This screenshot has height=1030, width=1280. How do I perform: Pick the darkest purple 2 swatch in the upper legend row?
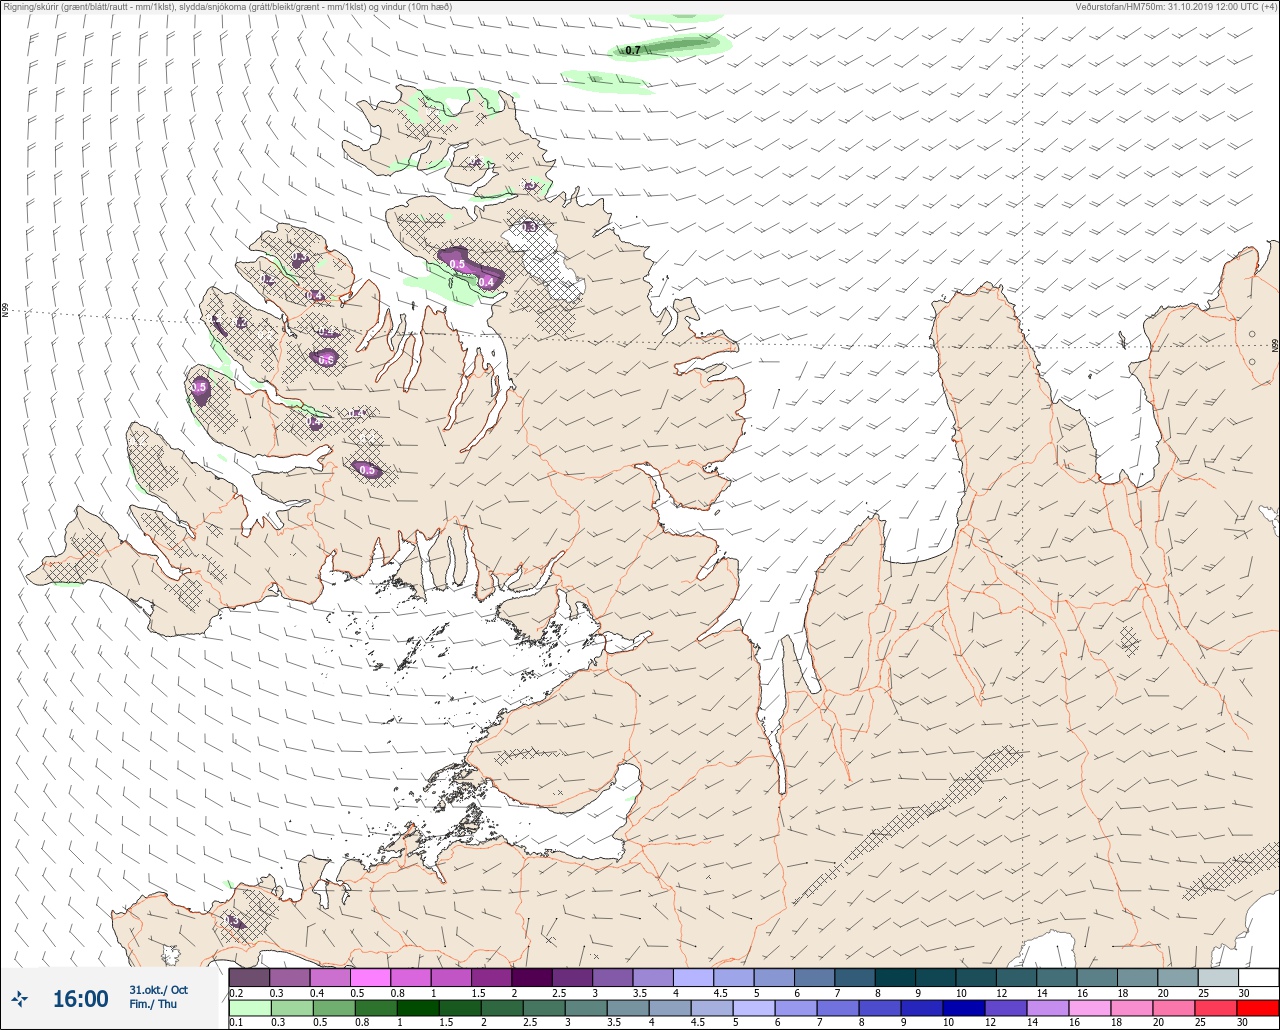point(532,977)
